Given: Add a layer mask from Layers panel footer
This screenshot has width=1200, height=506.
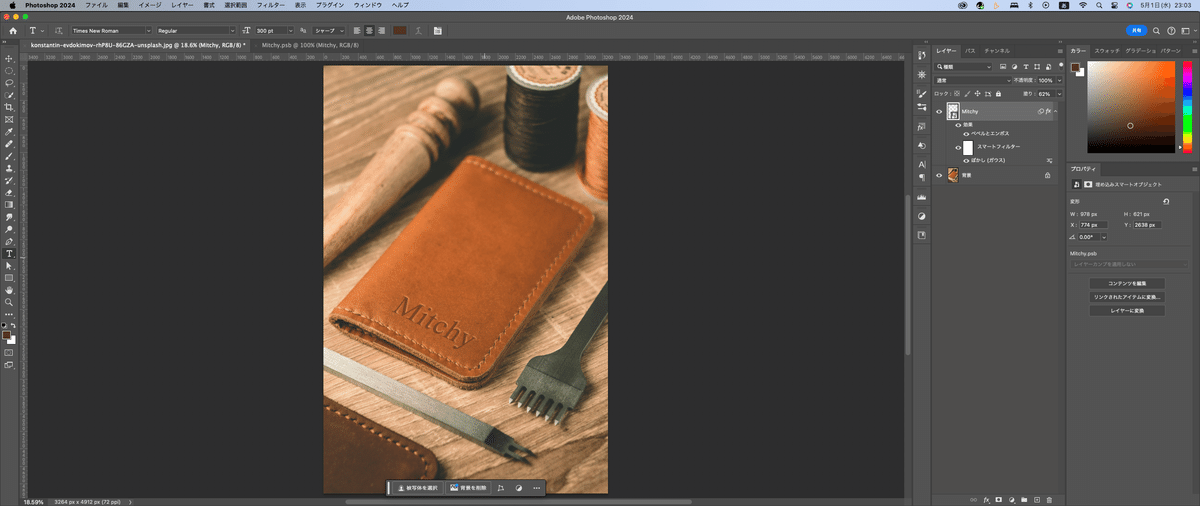Looking at the screenshot, I should coord(998,498).
